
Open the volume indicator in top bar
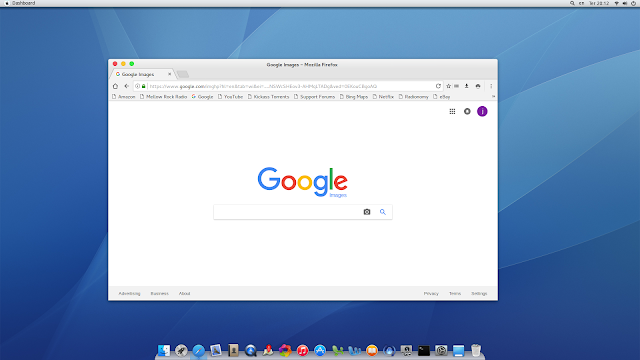point(625,3)
